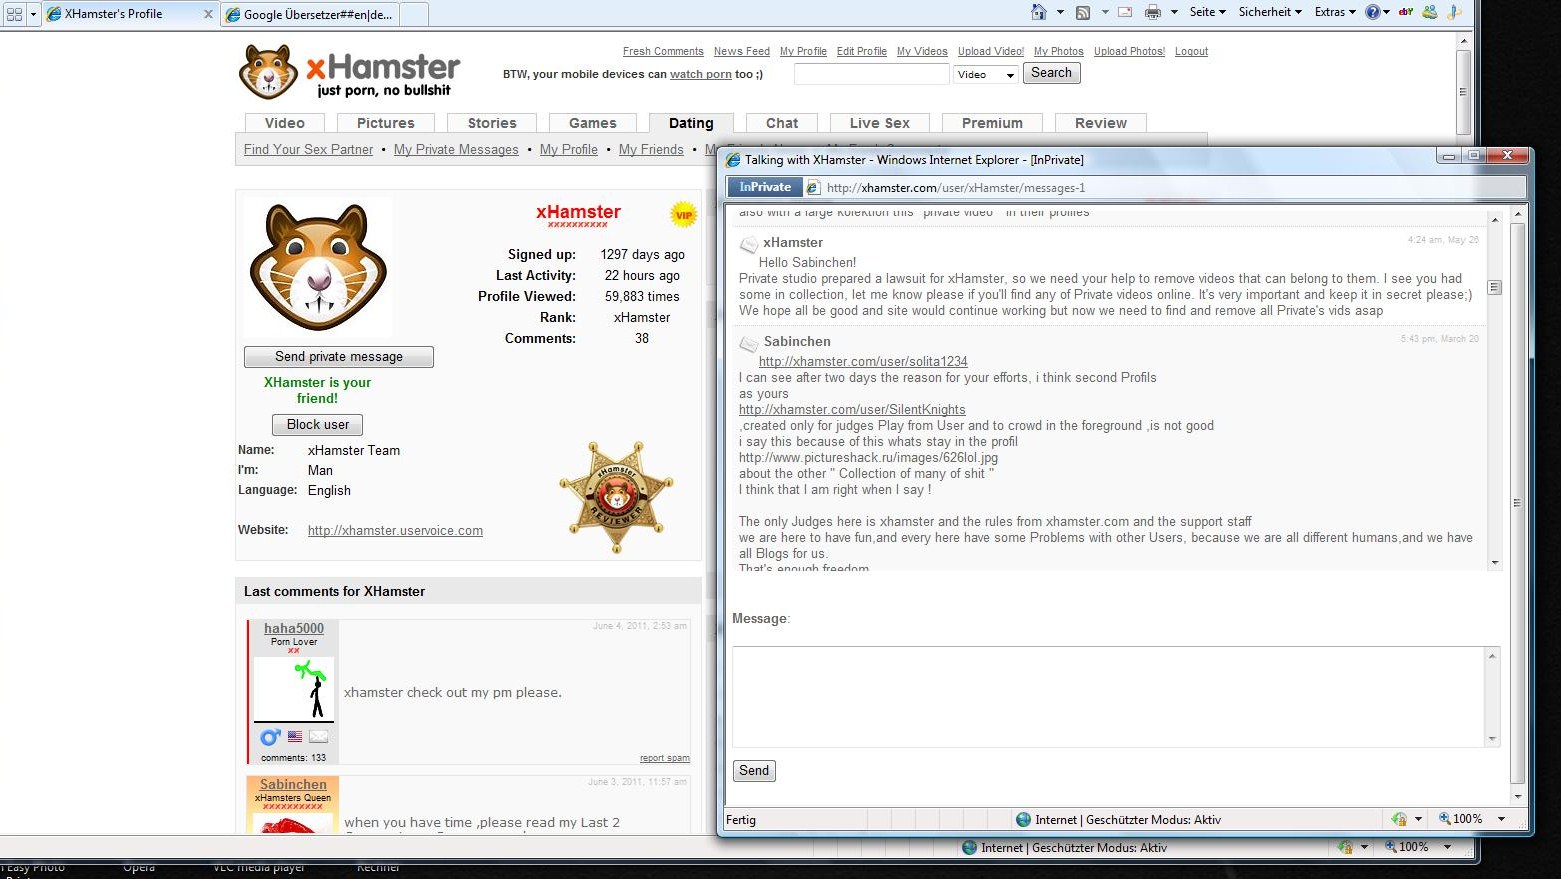The height and width of the screenshot is (879, 1561).
Task: Open the RSS feeds icon
Action: (x=1083, y=13)
